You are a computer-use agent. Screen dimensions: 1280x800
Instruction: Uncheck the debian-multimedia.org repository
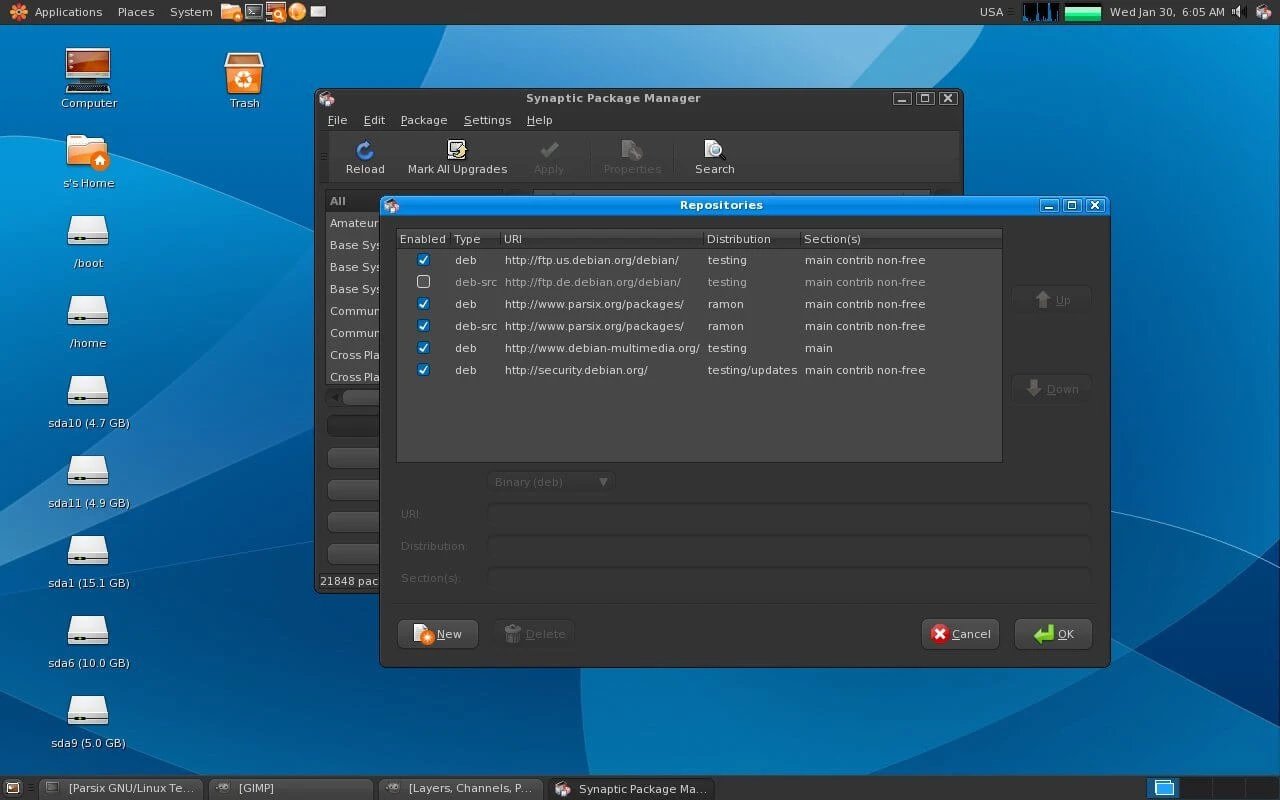pos(423,347)
